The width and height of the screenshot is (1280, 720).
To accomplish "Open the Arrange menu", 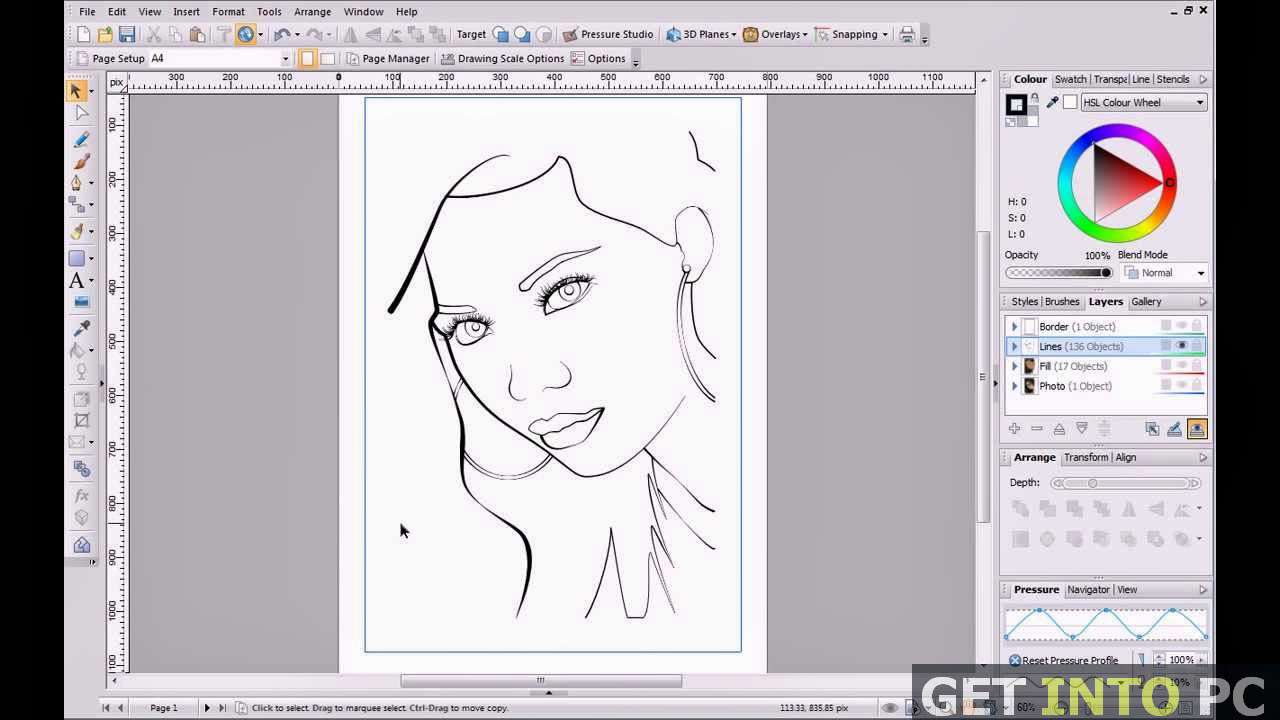I will tap(312, 11).
